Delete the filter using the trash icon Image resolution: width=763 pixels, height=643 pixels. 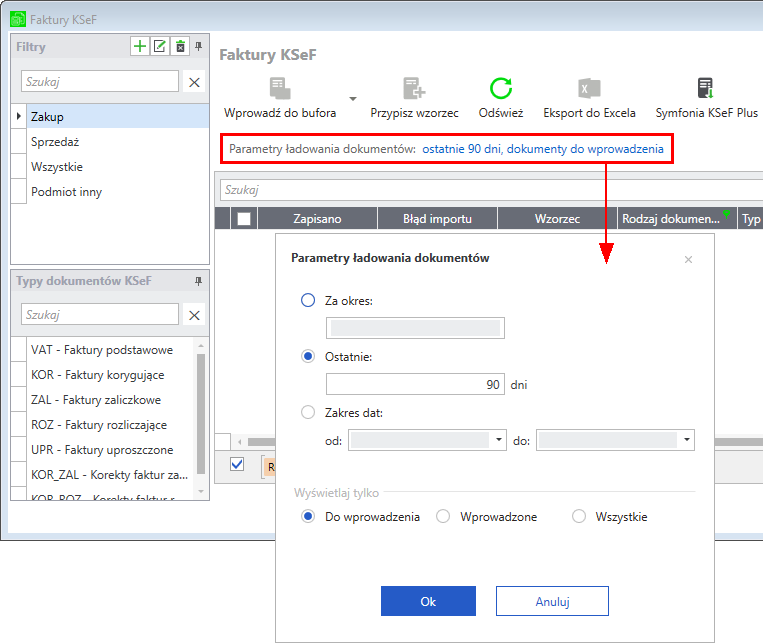[x=180, y=46]
